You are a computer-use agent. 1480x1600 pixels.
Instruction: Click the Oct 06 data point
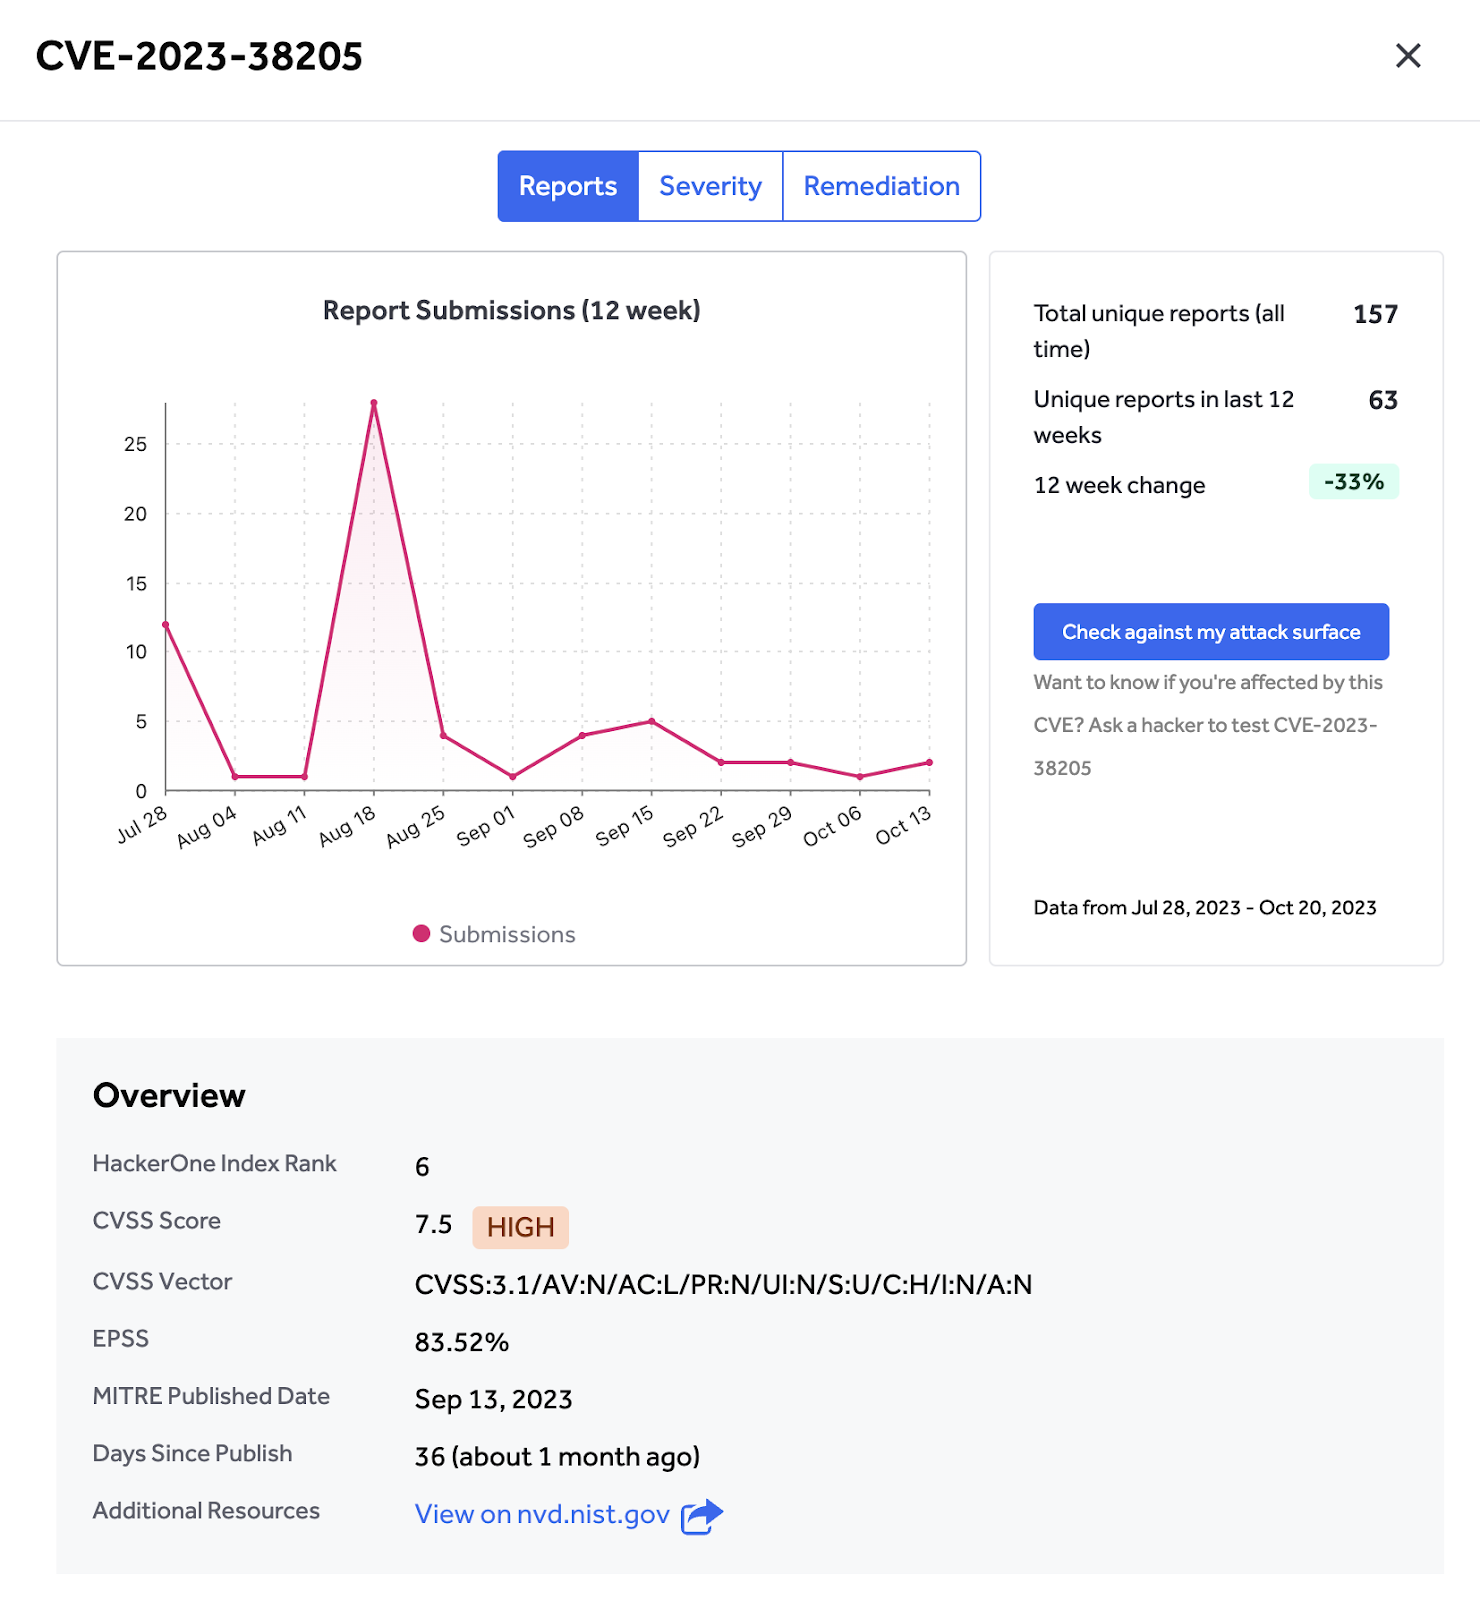(x=860, y=777)
